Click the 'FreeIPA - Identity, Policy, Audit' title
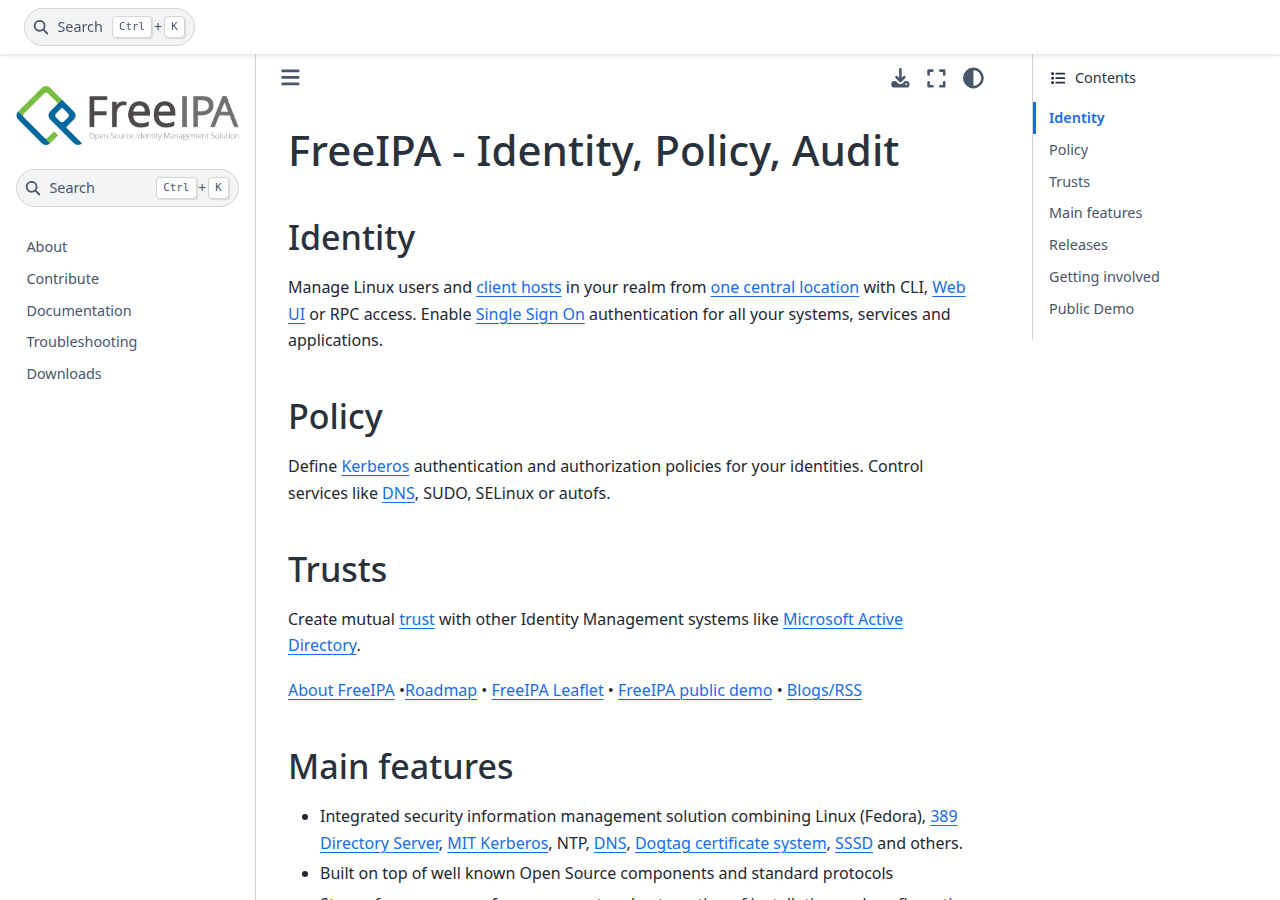Image resolution: width=1280 pixels, height=900 pixels. (x=594, y=151)
